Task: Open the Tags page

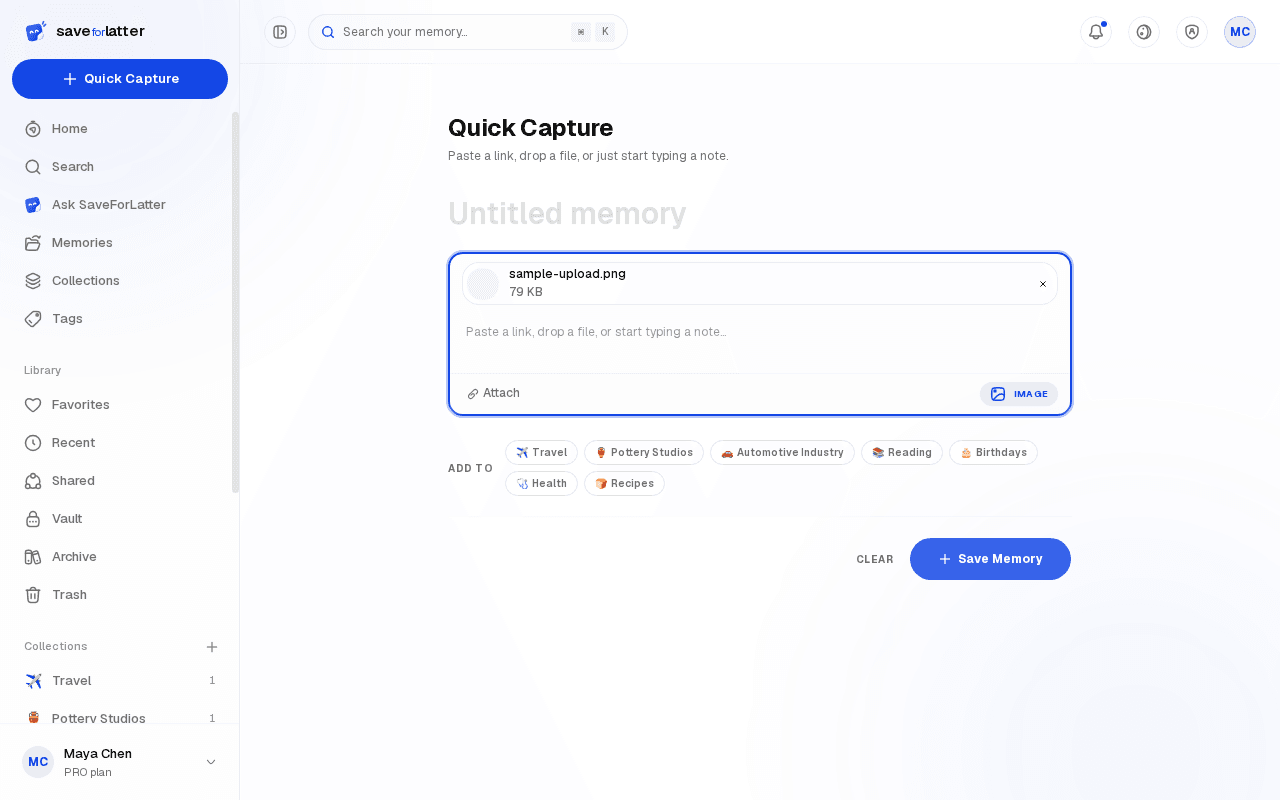Action: 120,319
